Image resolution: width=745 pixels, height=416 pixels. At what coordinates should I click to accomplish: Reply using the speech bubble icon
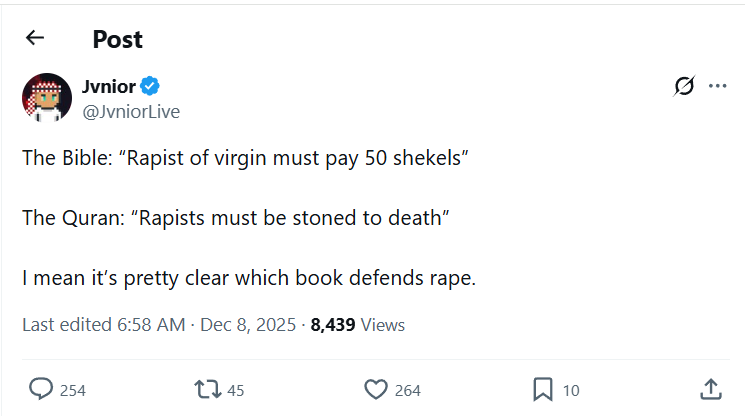41,389
